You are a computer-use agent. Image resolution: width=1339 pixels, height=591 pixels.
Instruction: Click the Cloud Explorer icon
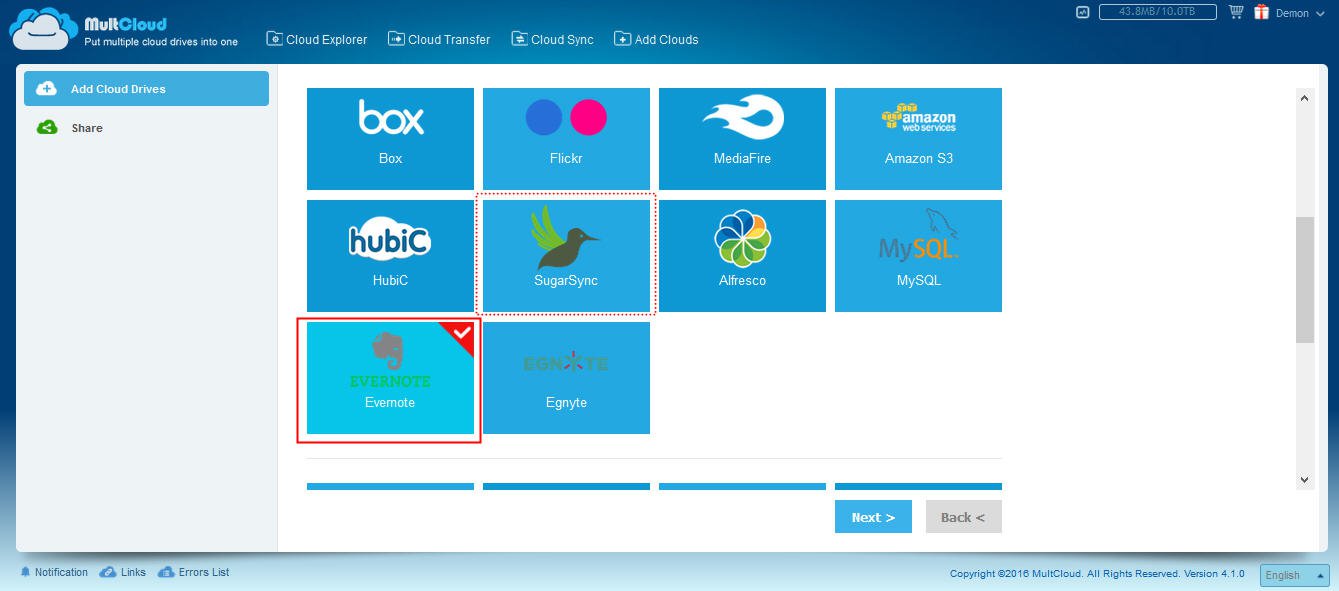pyautogui.click(x=274, y=39)
